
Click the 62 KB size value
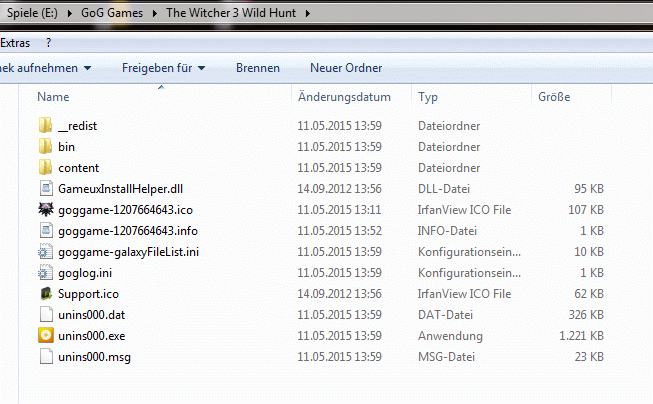[x=589, y=294]
